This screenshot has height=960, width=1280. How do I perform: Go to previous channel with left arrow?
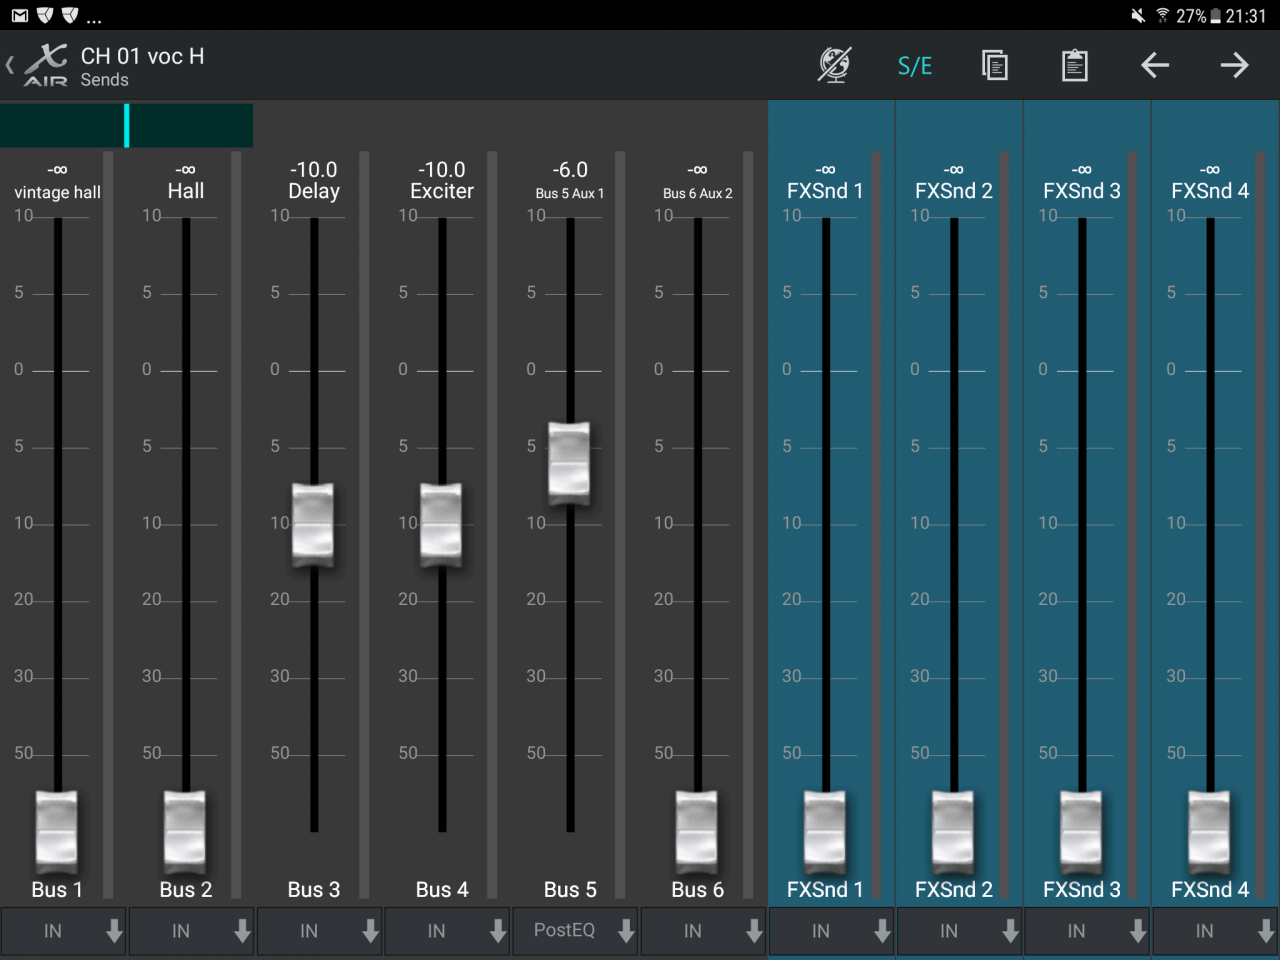point(1154,65)
